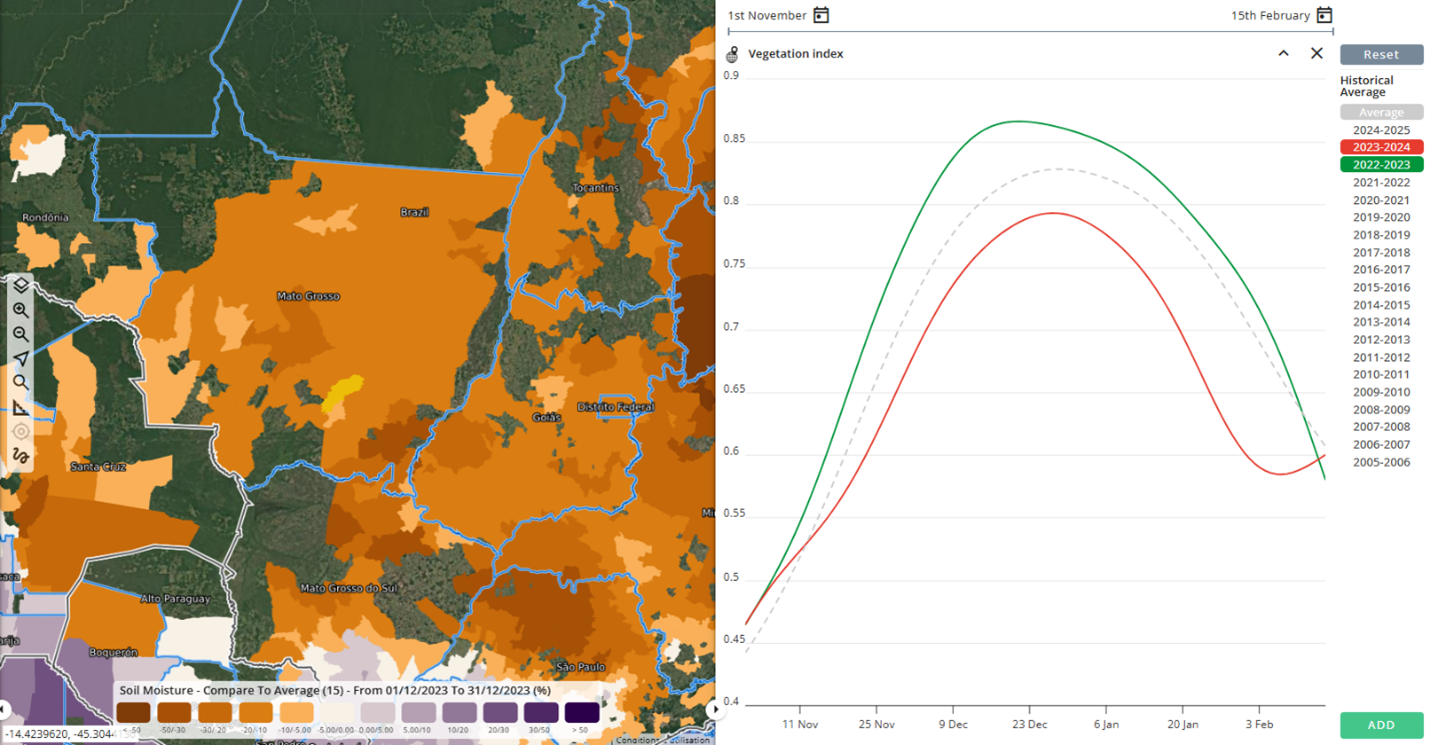Activate the freehand drawing tool
The image size is (1430, 745).
pyautogui.click(x=20, y=454)
